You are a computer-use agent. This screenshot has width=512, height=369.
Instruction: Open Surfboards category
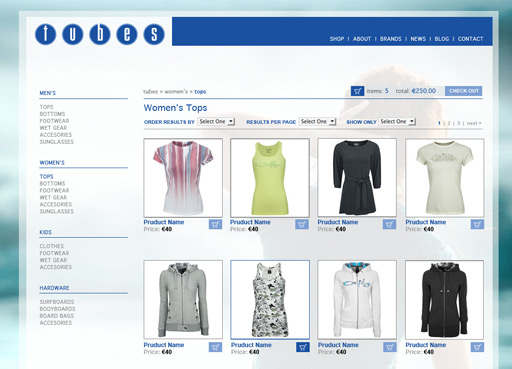coord(57,302)
